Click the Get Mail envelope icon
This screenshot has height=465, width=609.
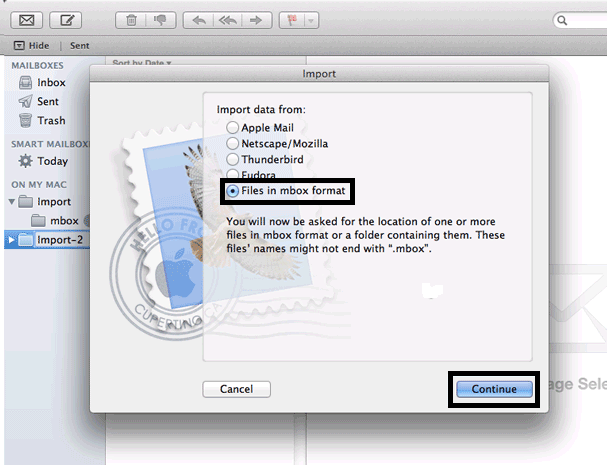[x=26, y=20]
